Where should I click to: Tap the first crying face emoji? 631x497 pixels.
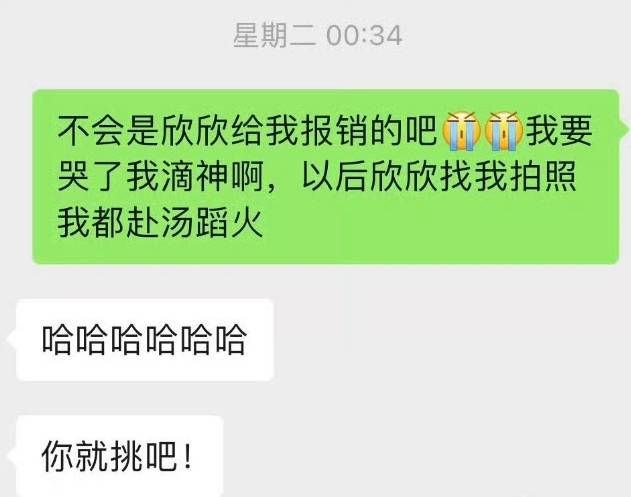pyautogui.click(x=461, y=132)
